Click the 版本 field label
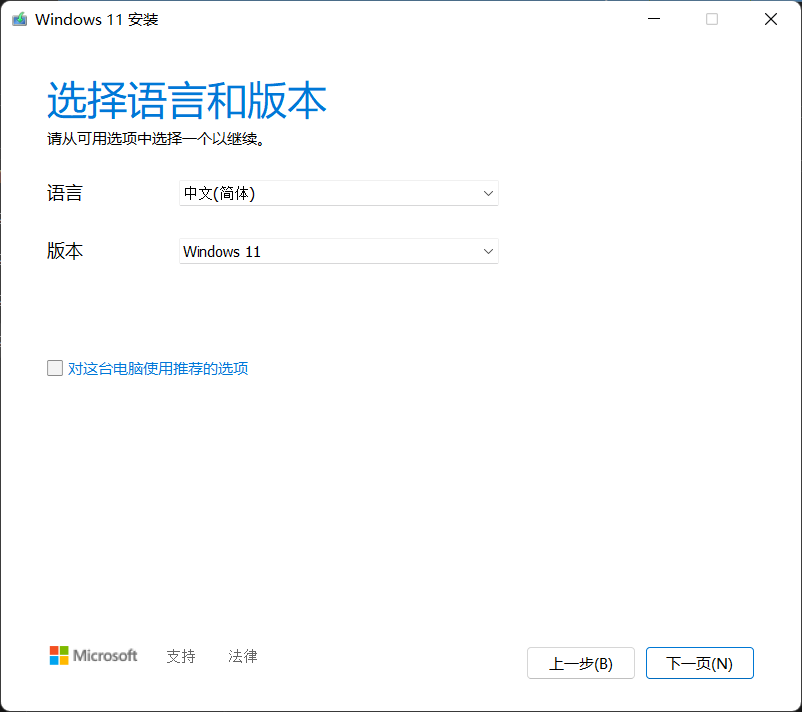This screenshot has width=802, height=712. coord(65,251)
